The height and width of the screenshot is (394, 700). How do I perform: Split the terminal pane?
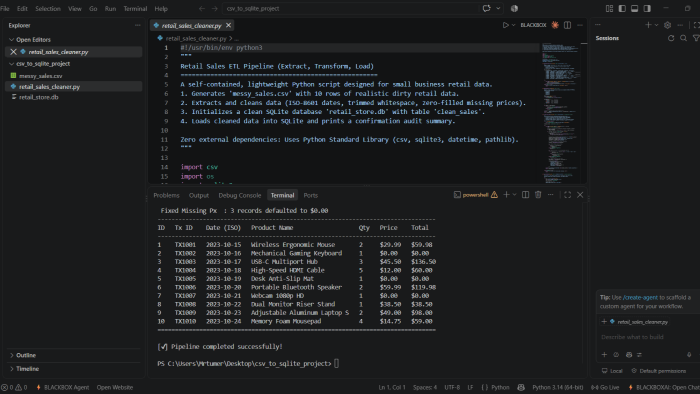click(x=525, y=195)
